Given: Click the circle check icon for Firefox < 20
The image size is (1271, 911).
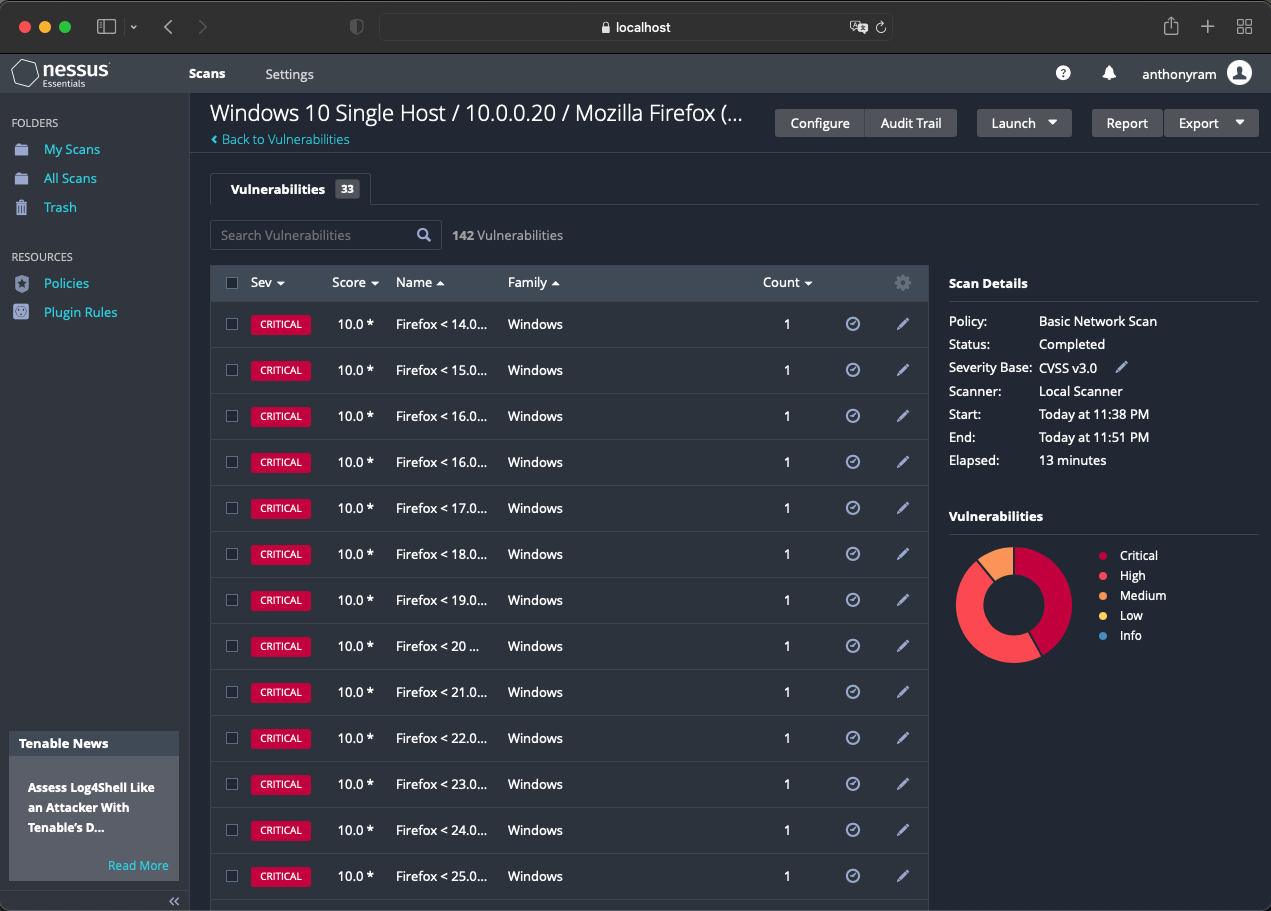Looking at the screenshot, I should pyautogui.click(x=853, y=646).
